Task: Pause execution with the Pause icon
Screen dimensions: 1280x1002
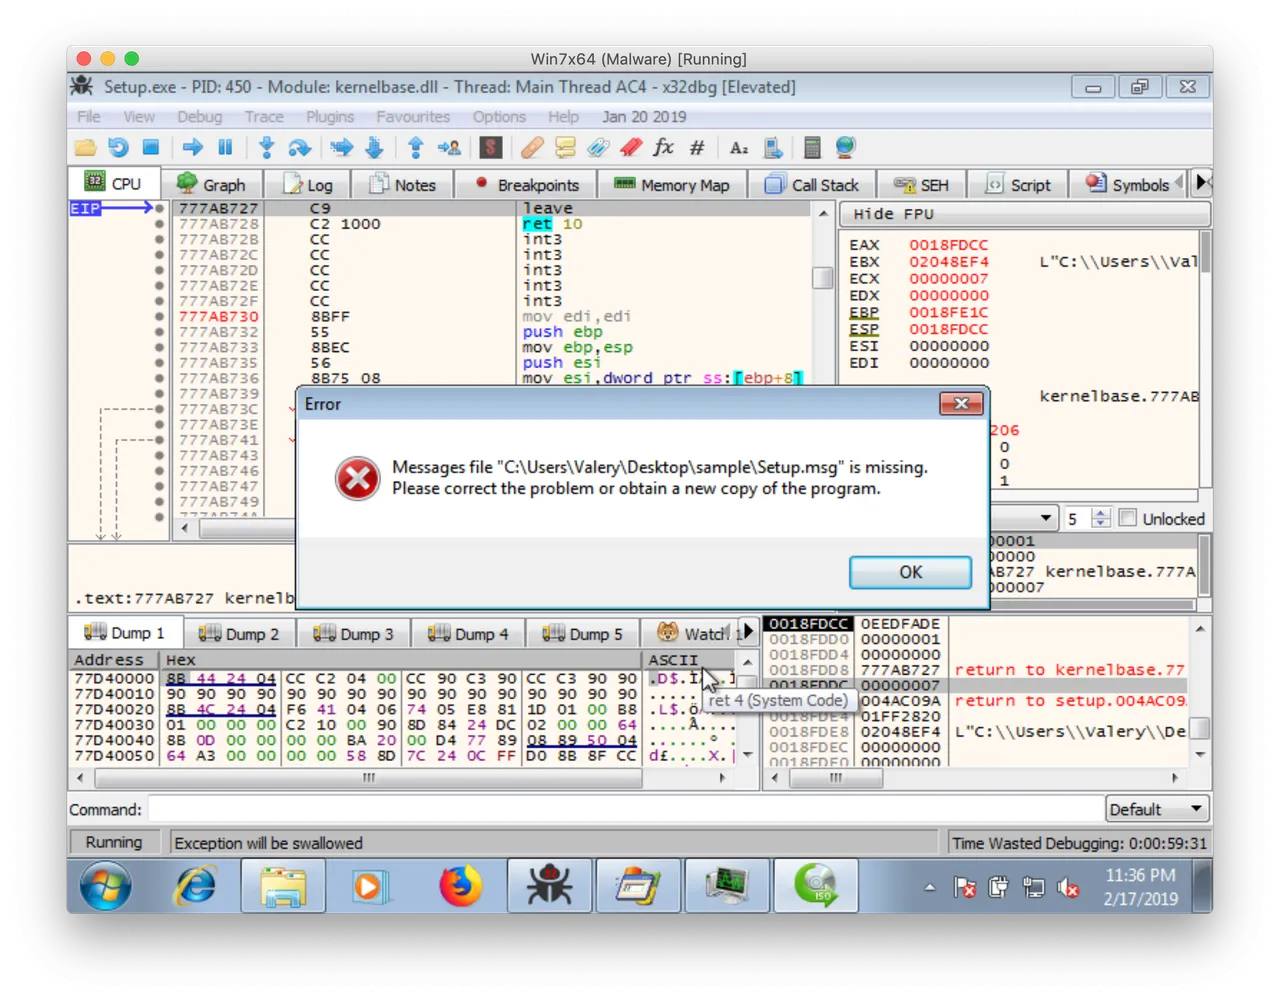Action: (x=225, y=148)
